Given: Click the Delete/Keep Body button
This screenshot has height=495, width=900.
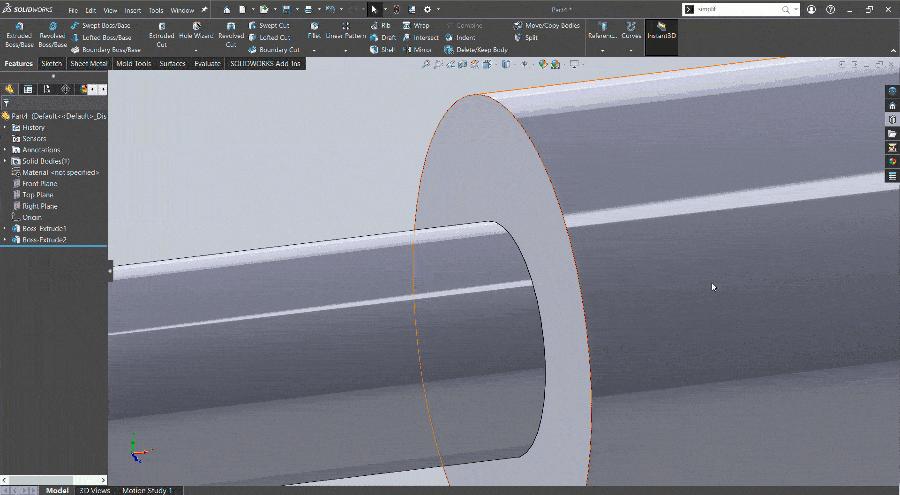Looking at the screenshot, I should (x=478, y=49).
